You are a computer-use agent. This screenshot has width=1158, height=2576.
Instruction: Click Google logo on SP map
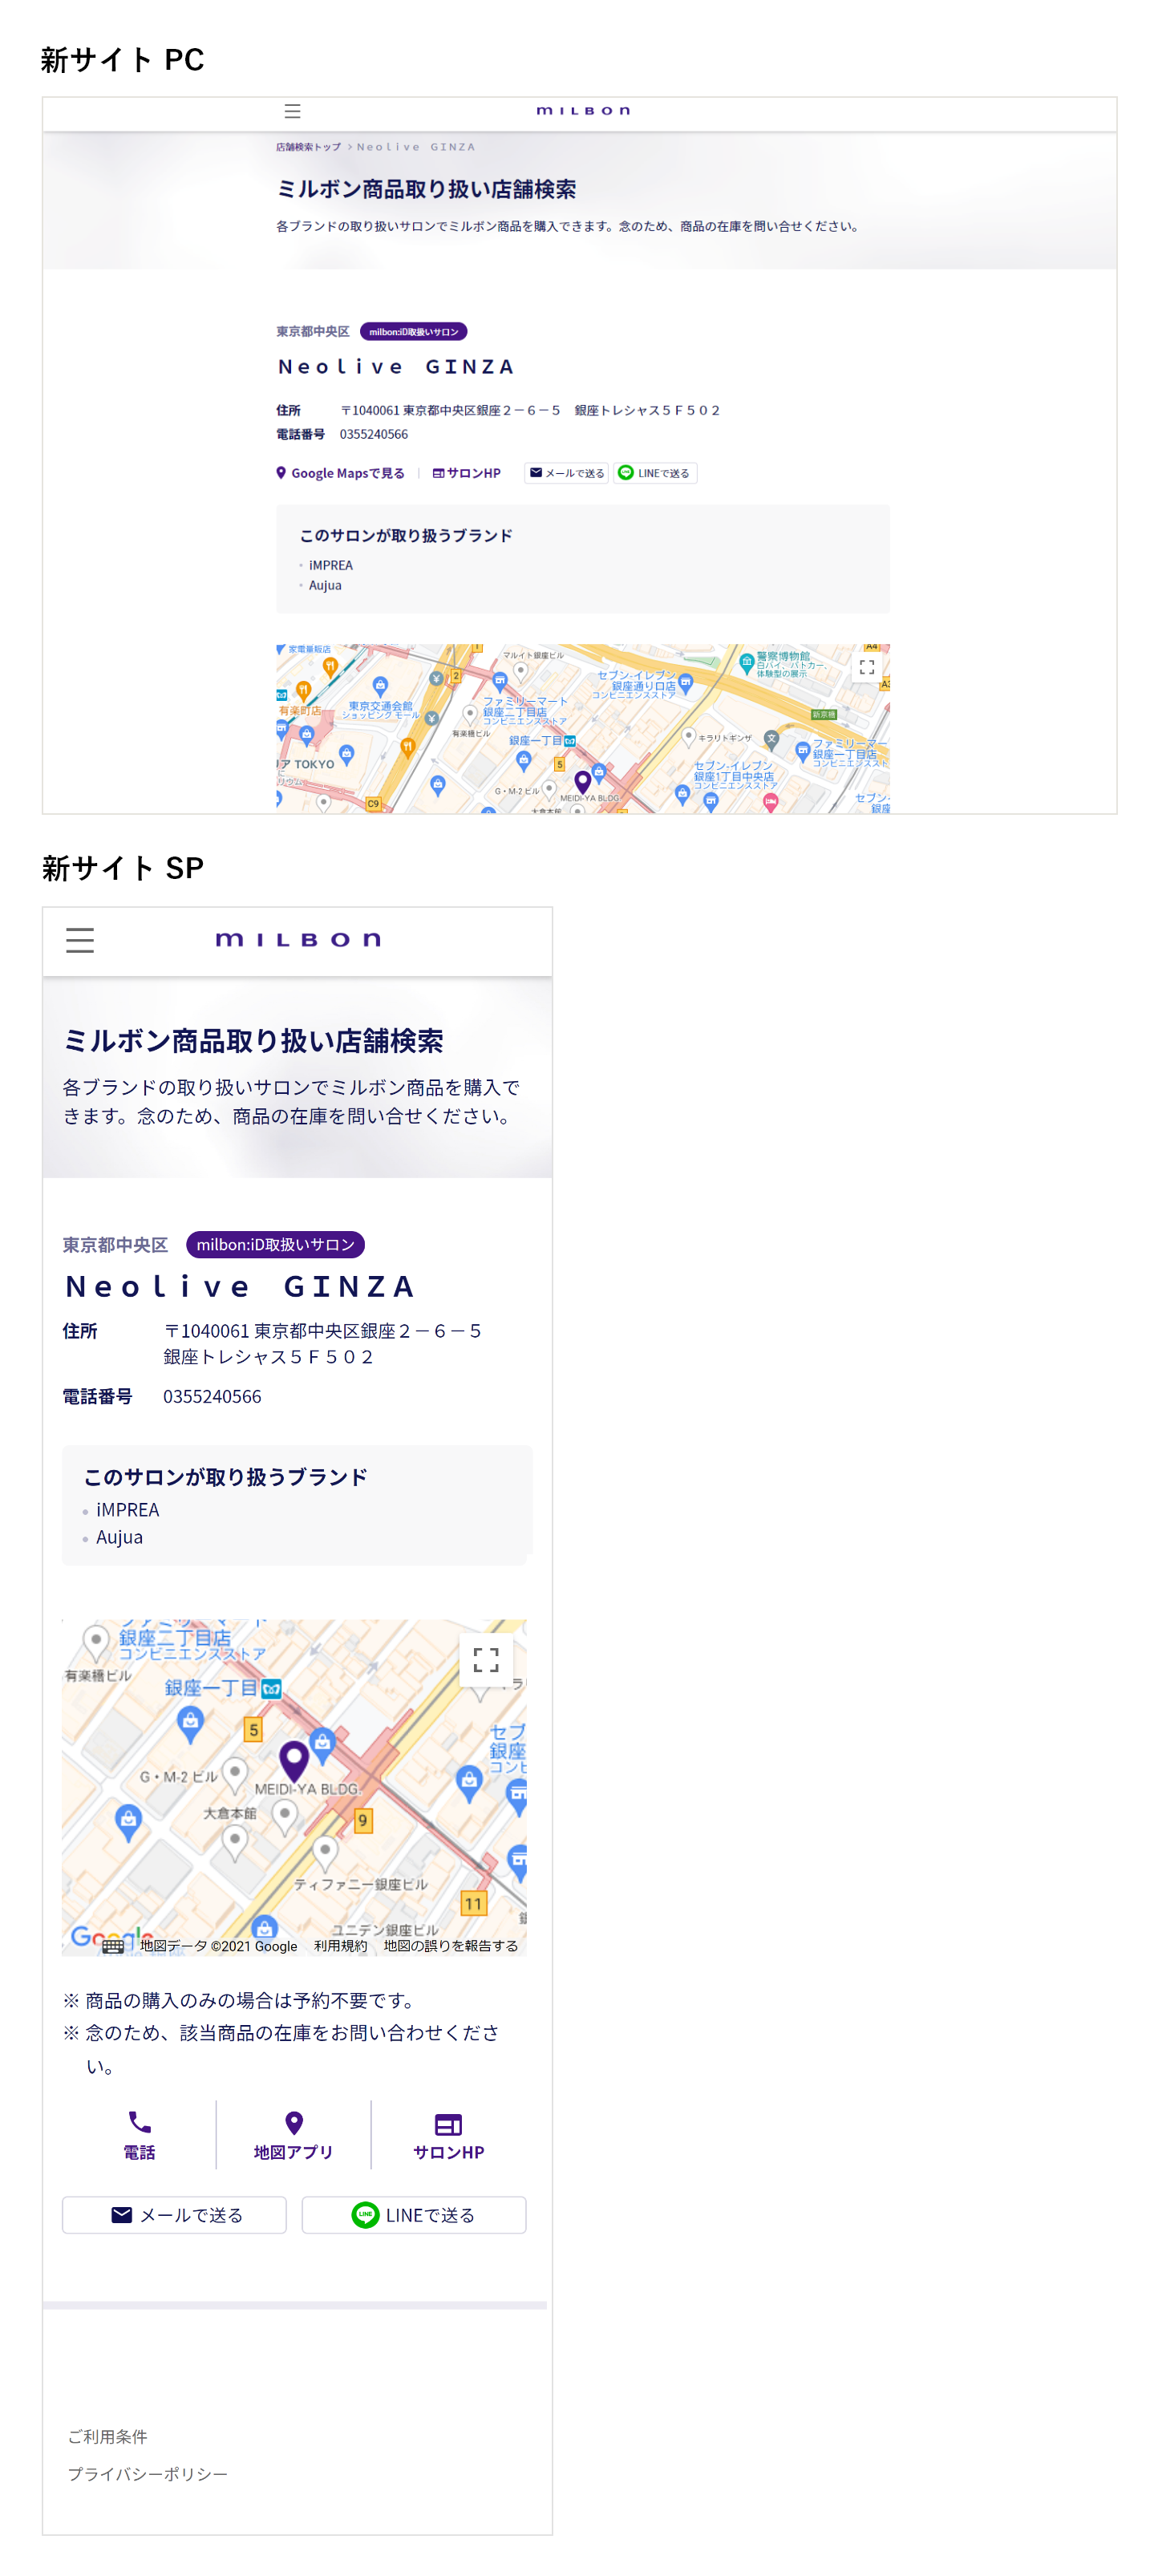coord(111,1938)
